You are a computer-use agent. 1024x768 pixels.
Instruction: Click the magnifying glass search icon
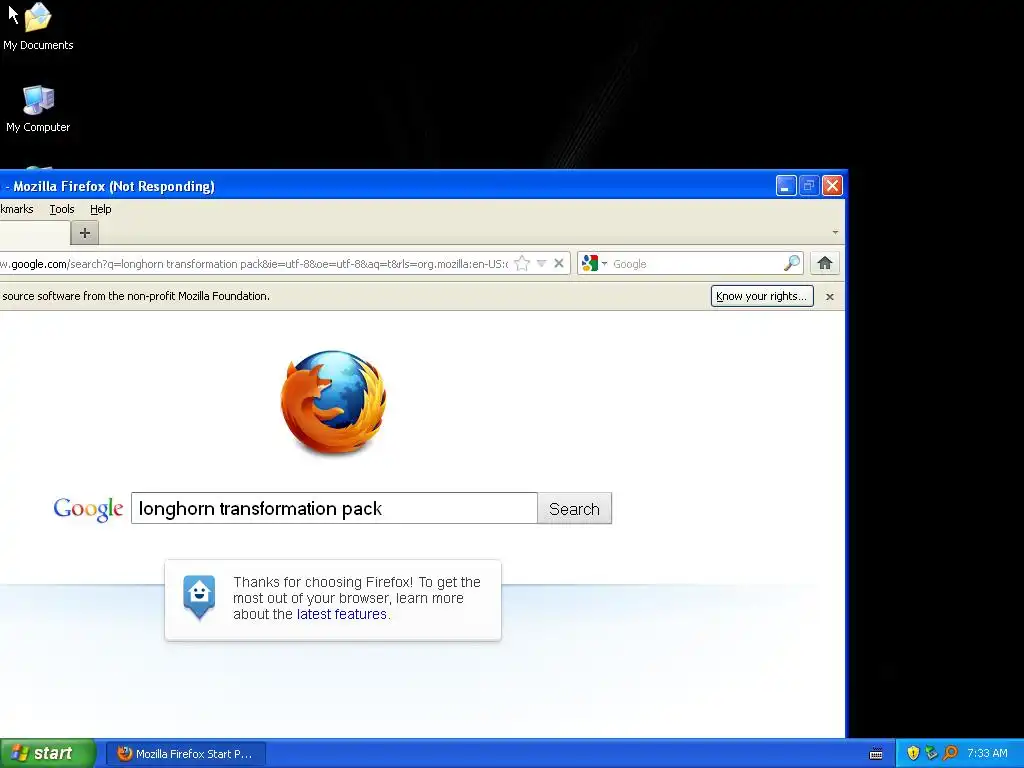coord(792,263)
